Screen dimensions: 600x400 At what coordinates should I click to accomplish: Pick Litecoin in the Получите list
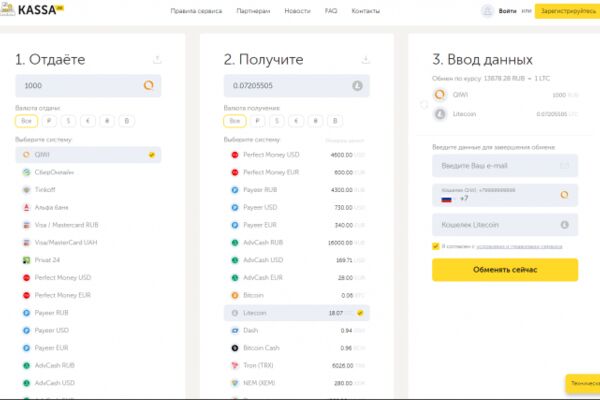click(x=297, y=313)
